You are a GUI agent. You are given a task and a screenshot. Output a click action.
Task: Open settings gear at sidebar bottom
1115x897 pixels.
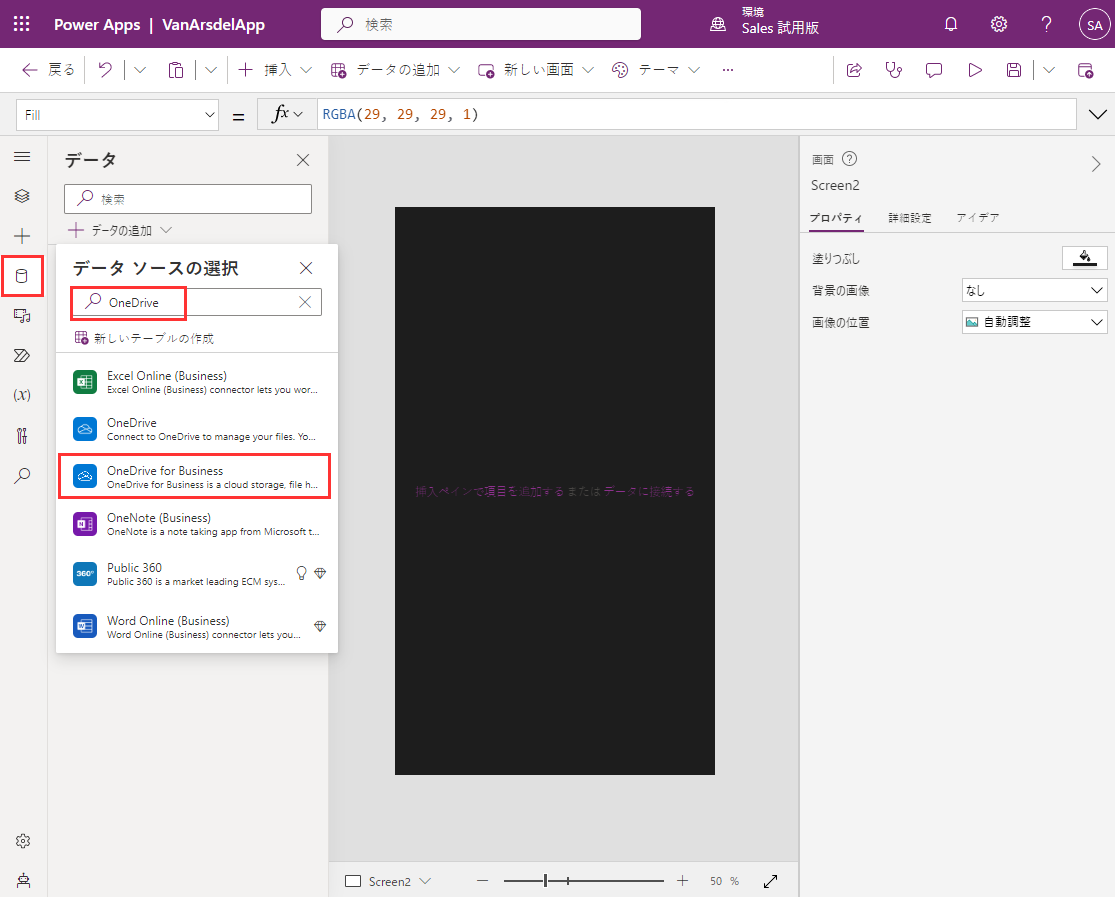coord(23,841)
